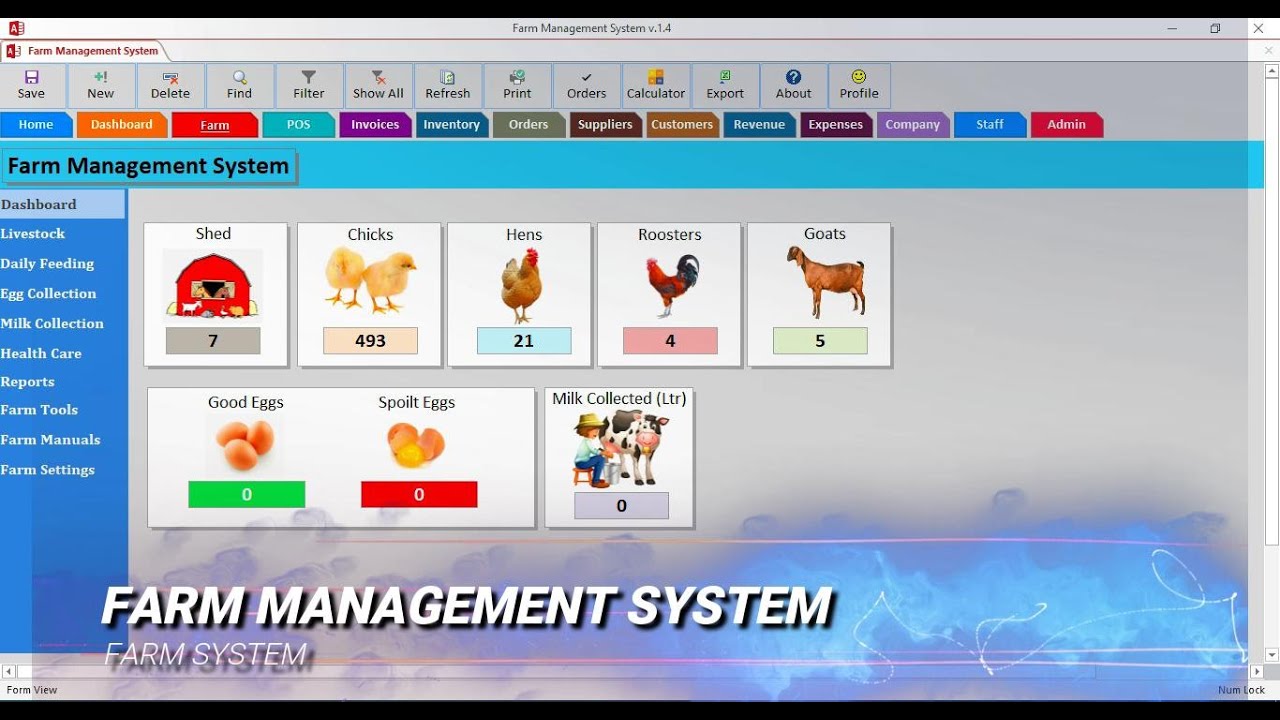Click the Goats picture

click(x=826, y=282)
